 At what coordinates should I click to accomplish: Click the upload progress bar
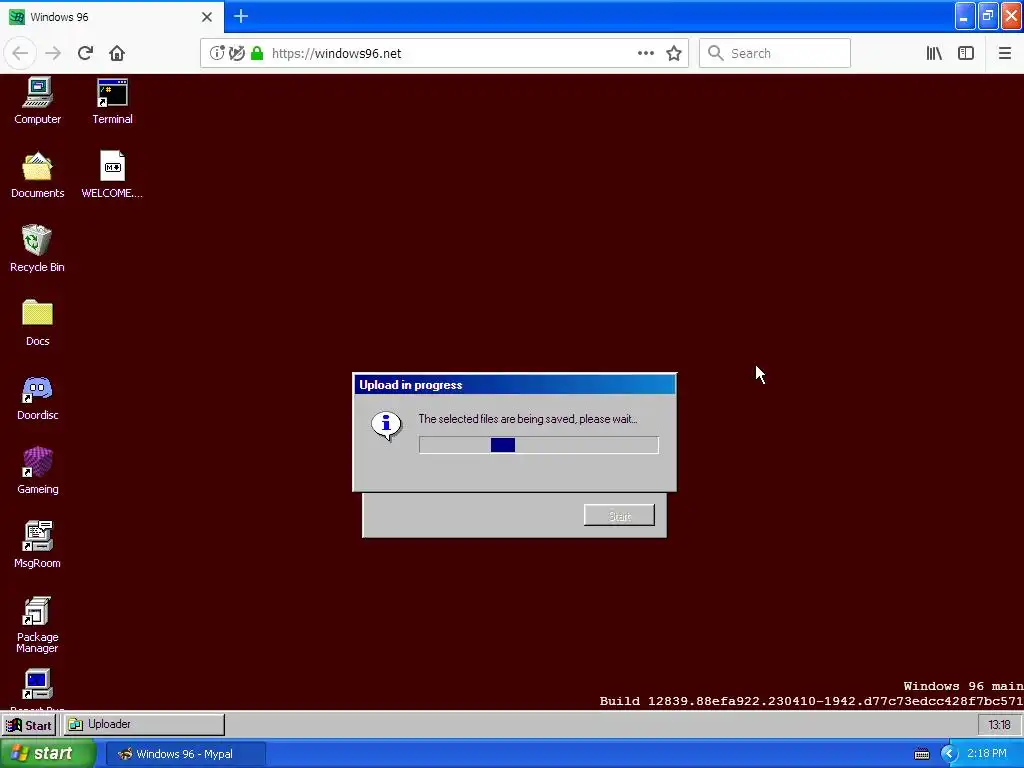[x=539, y=445]
